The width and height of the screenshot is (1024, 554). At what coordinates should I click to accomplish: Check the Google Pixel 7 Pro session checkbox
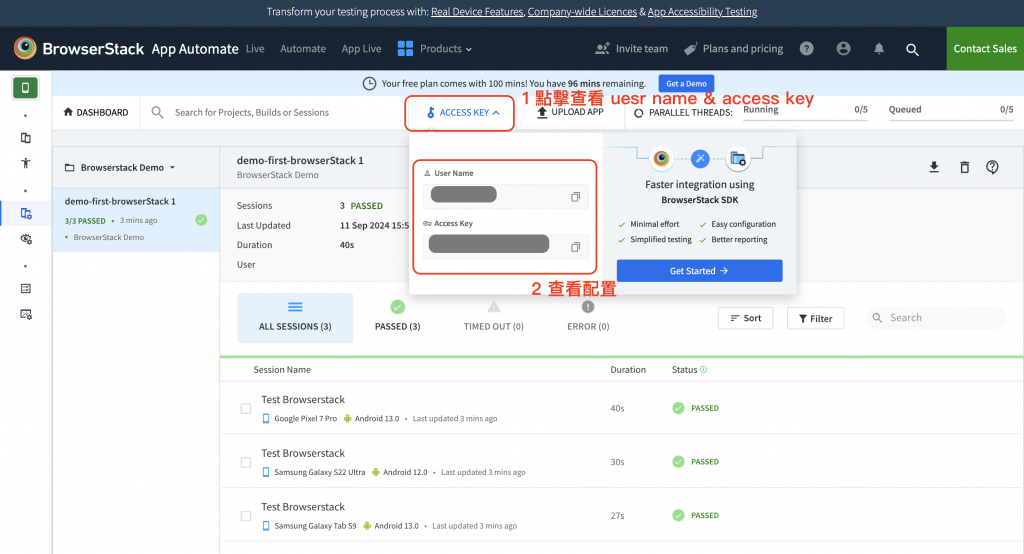pyautogui.click(x=246, y=408)
